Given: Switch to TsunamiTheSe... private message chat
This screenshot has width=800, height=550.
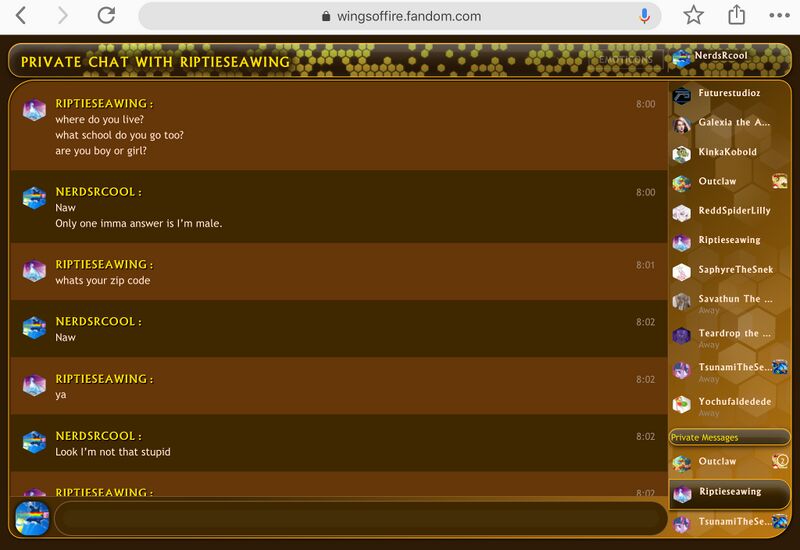Looking at the screenshot, I should pyautogui.click(x=733, y=522).
